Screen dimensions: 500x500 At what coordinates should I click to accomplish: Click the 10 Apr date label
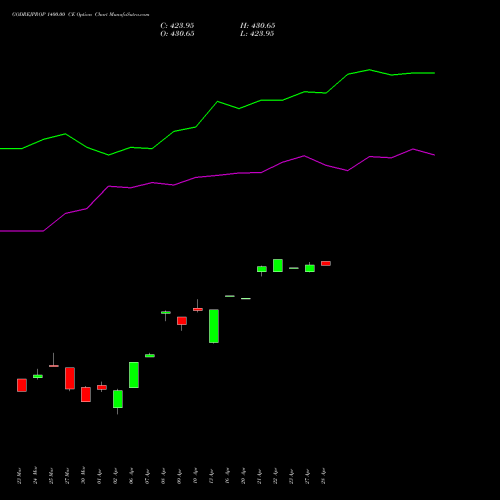195,476
